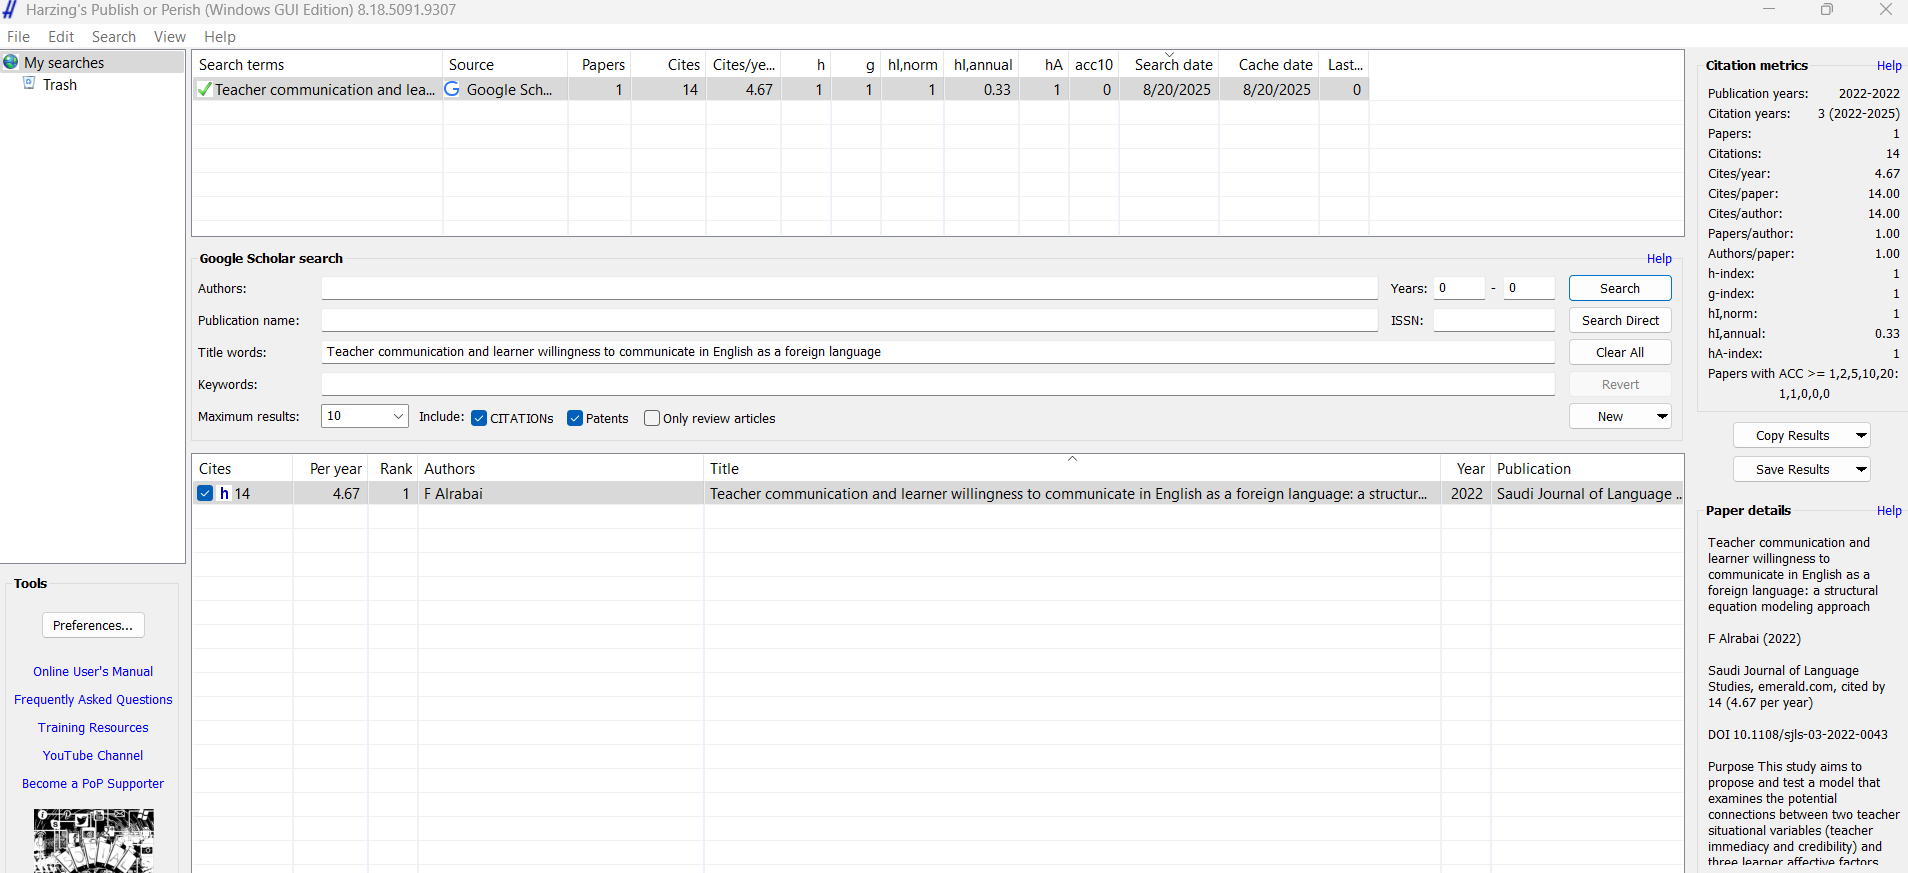Click the Copy Results button
1908x873 pixels.
coord(1792,435)
